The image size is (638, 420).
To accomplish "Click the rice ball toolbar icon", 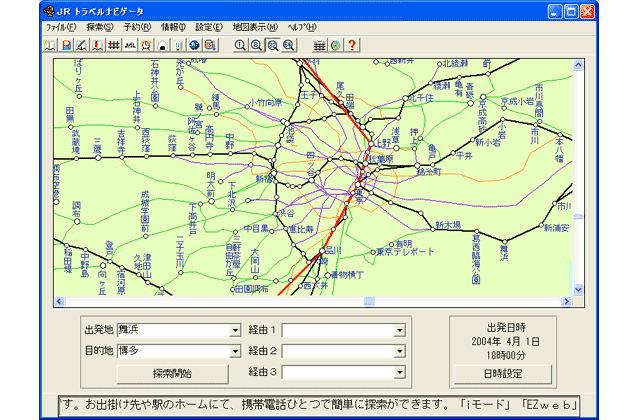I will point(162,45).
